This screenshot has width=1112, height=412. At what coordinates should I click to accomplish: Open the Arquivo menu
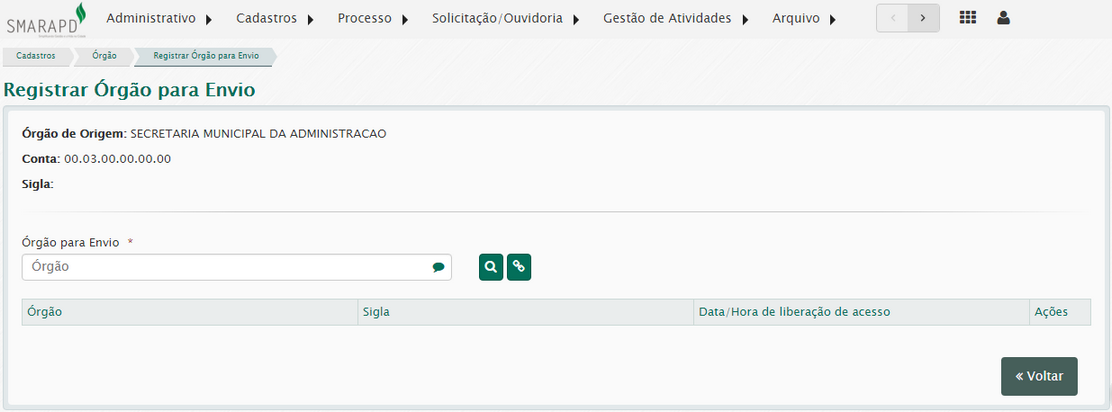point(804,18)
